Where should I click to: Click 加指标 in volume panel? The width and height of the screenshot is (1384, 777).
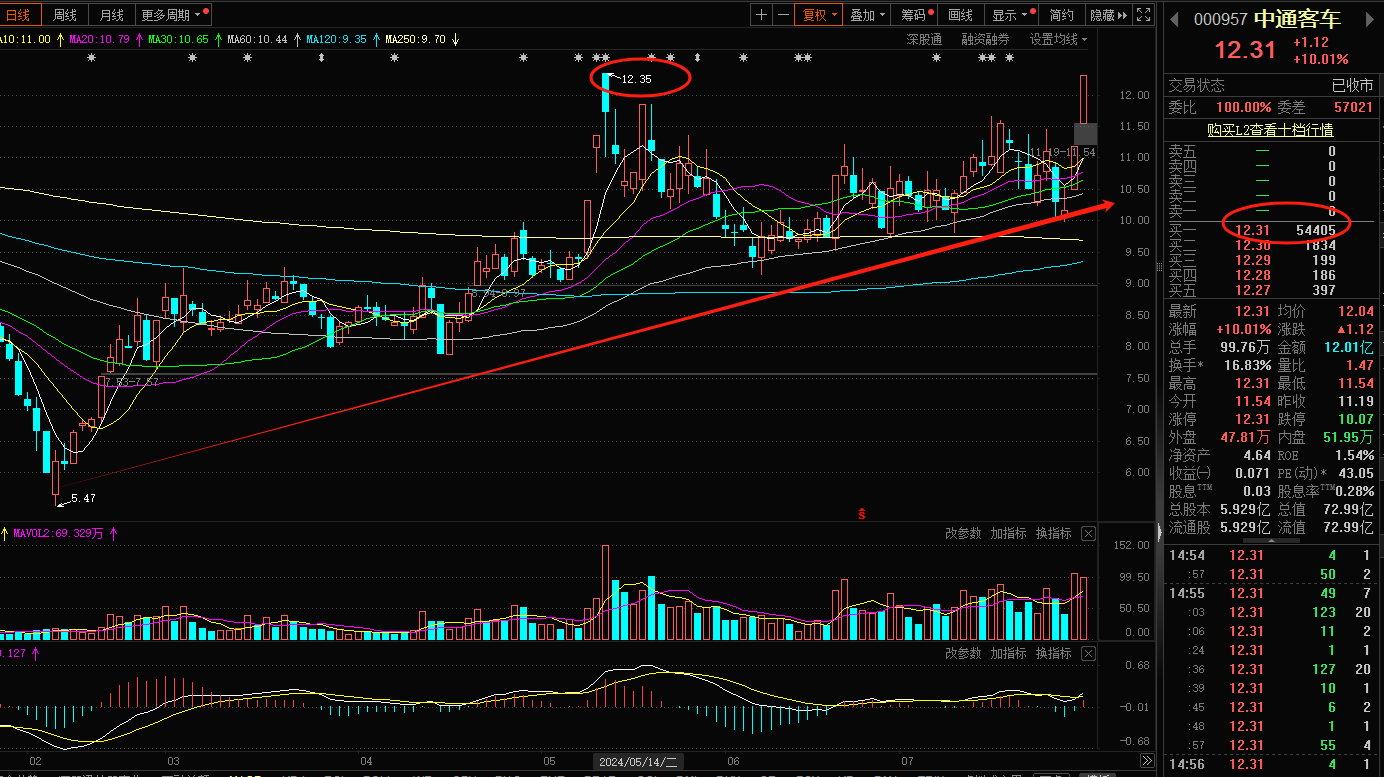coord(1008,533)
